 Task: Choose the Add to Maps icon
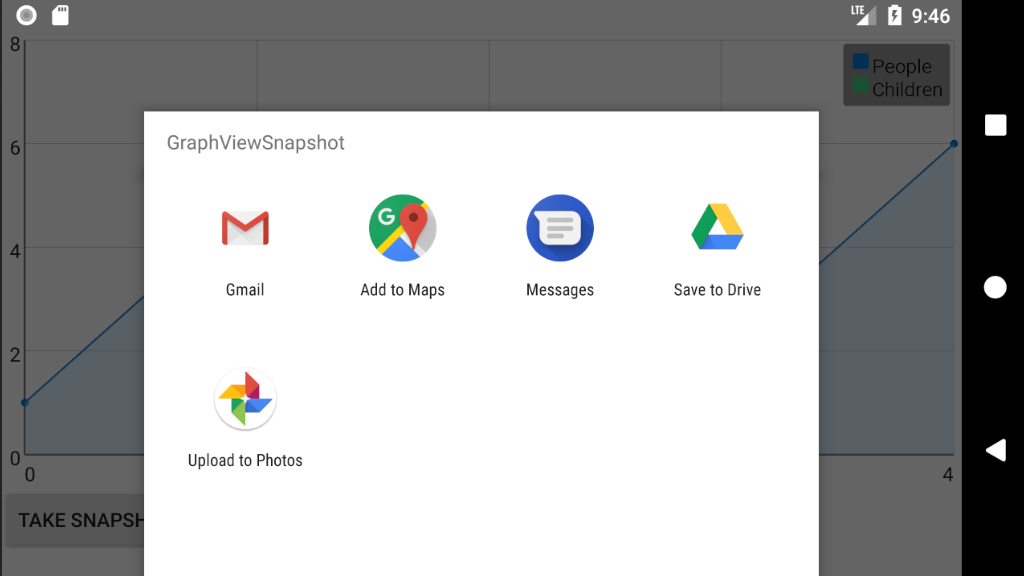click(402, 228)
